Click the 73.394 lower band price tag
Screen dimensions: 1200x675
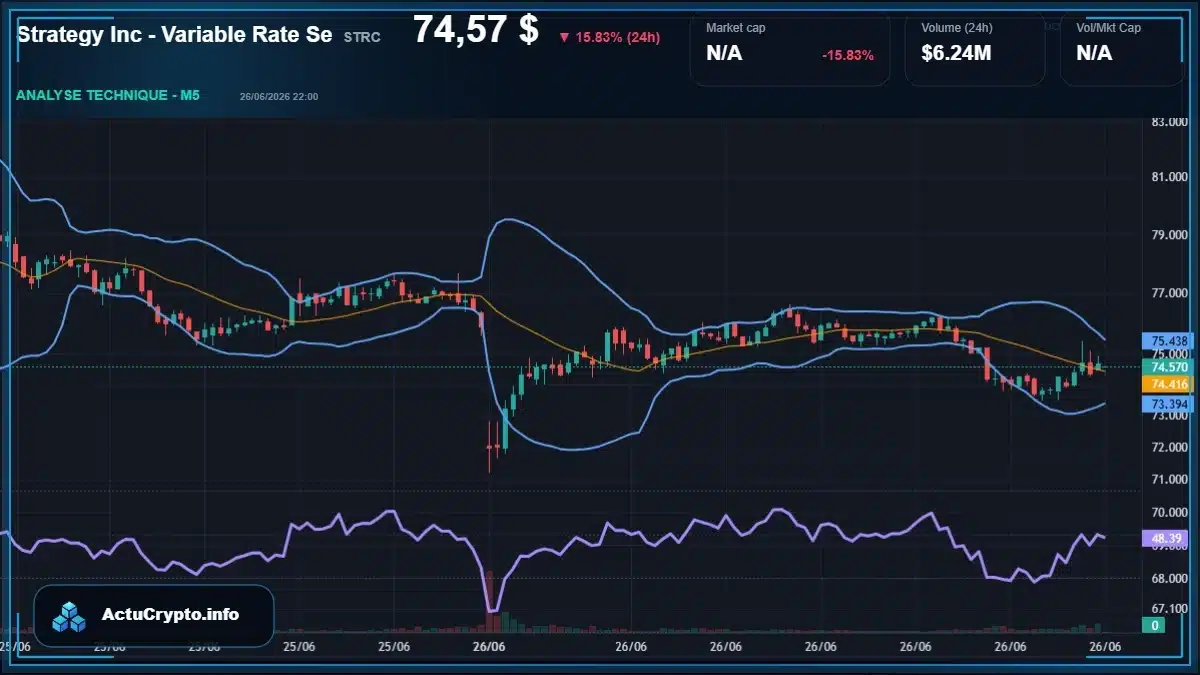point(1169,405)
